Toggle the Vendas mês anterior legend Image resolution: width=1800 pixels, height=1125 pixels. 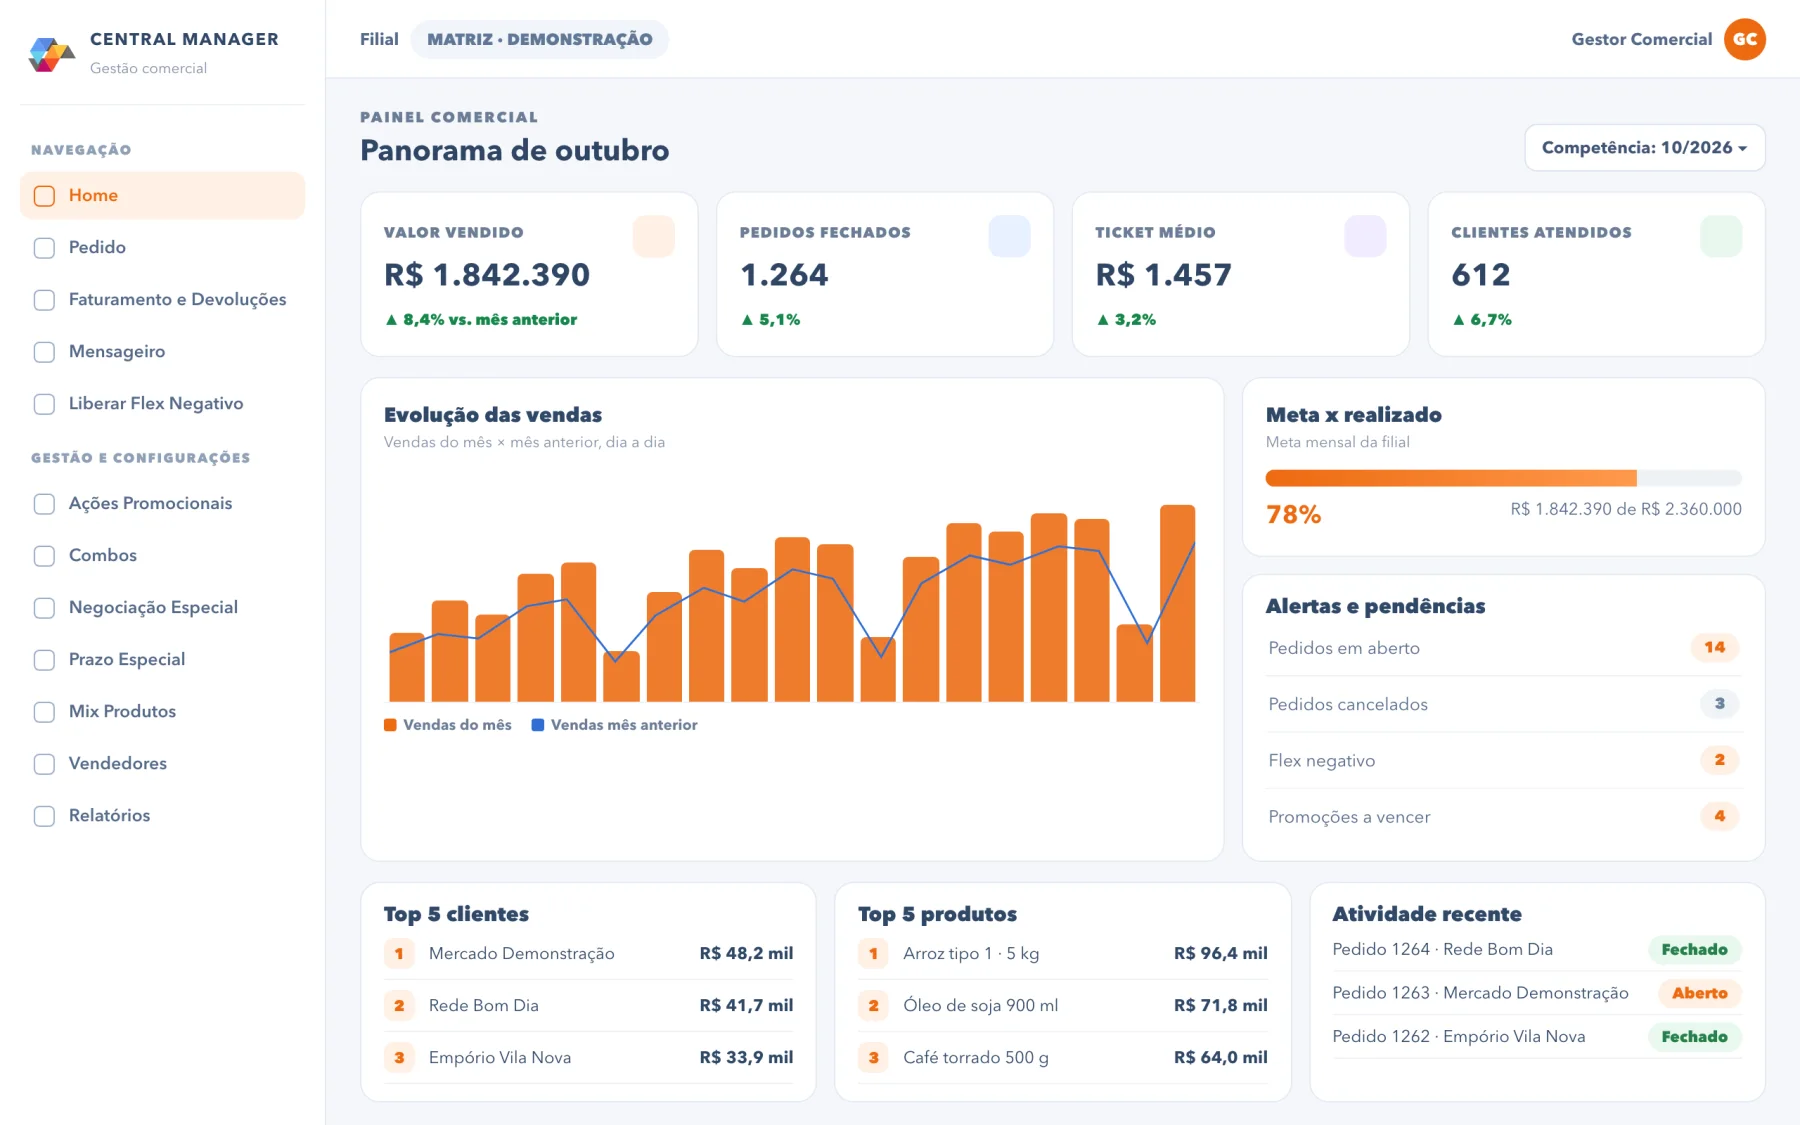[x=615, y=725]
